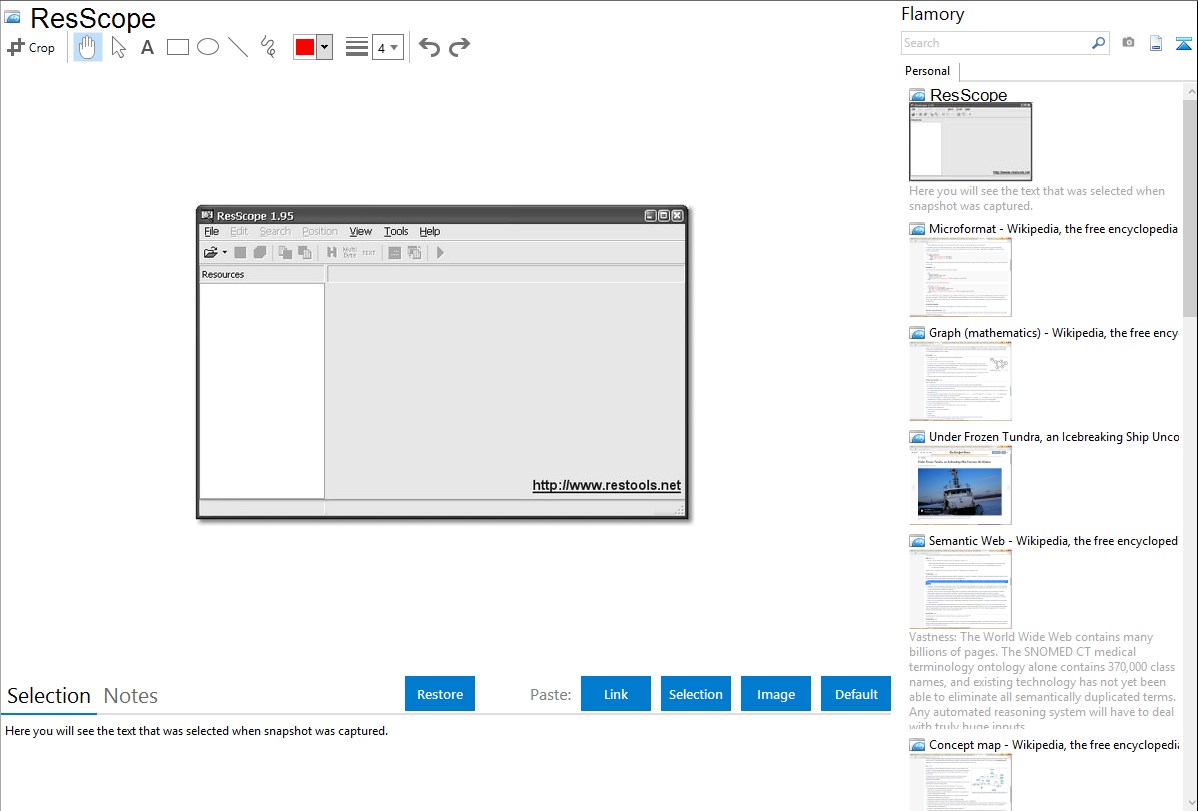Click the Link paste button
This screenshot has width=1198, height=811.
point(616,694)
